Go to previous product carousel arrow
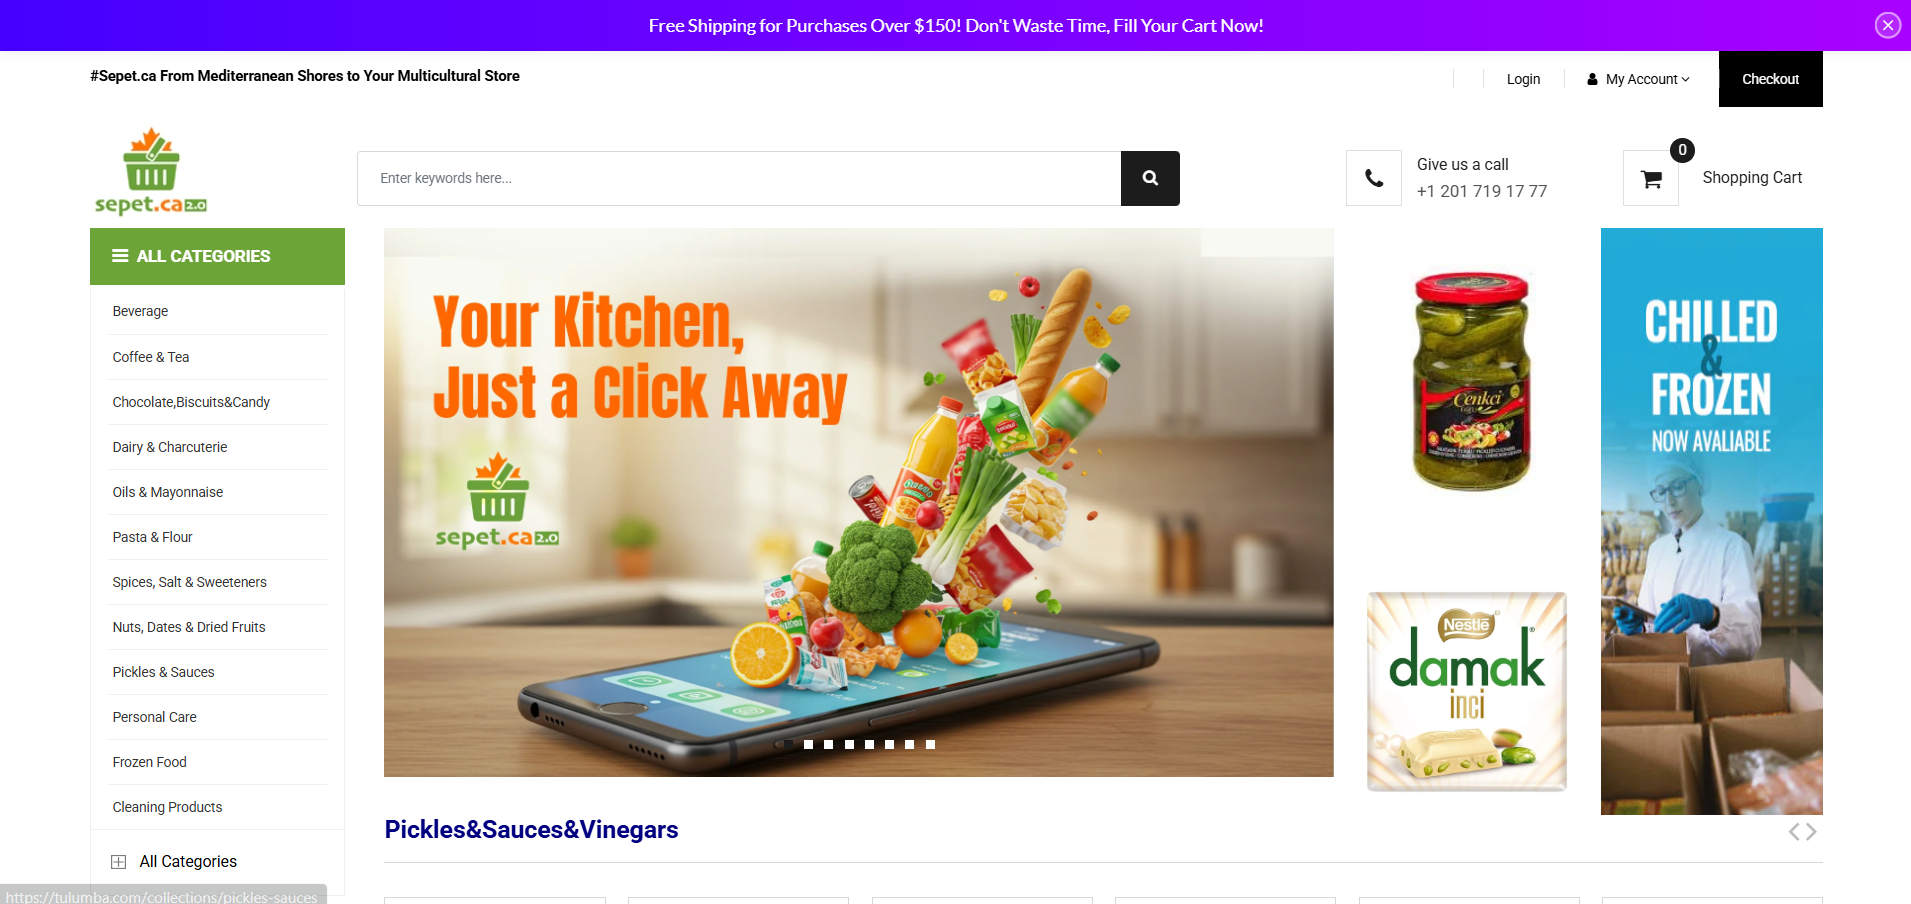 1794,832
